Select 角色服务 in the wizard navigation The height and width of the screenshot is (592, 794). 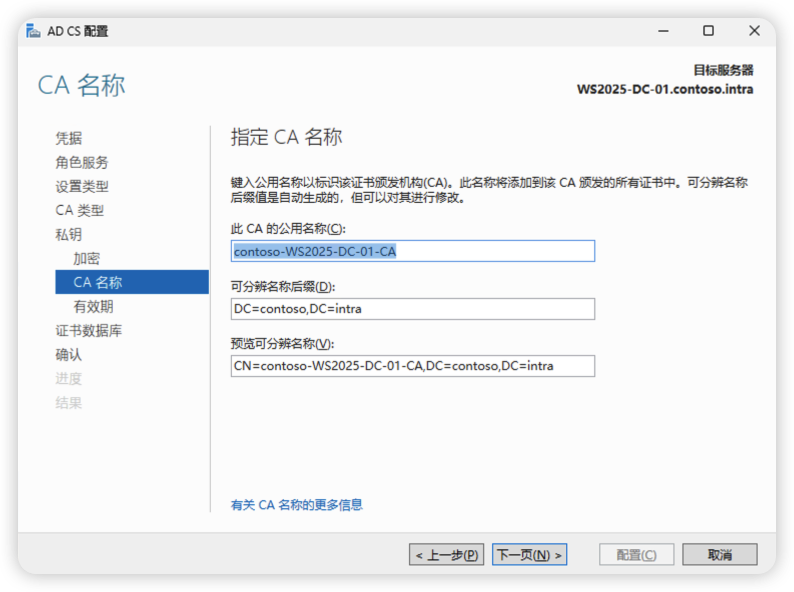tap(82, 162)
